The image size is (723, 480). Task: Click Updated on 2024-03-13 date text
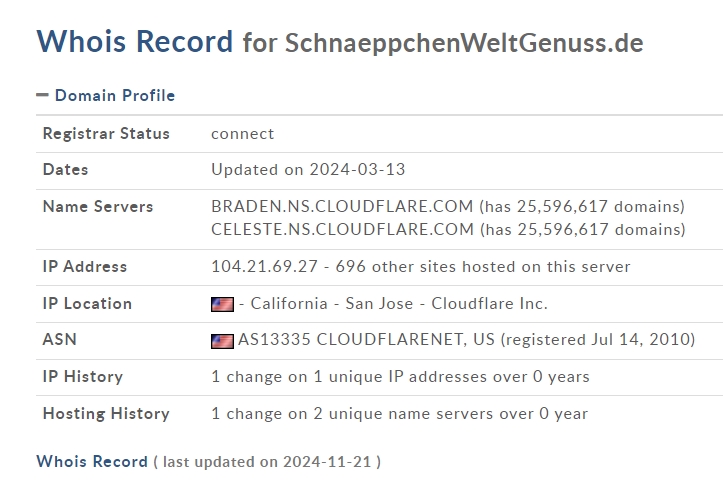[308, 170]
